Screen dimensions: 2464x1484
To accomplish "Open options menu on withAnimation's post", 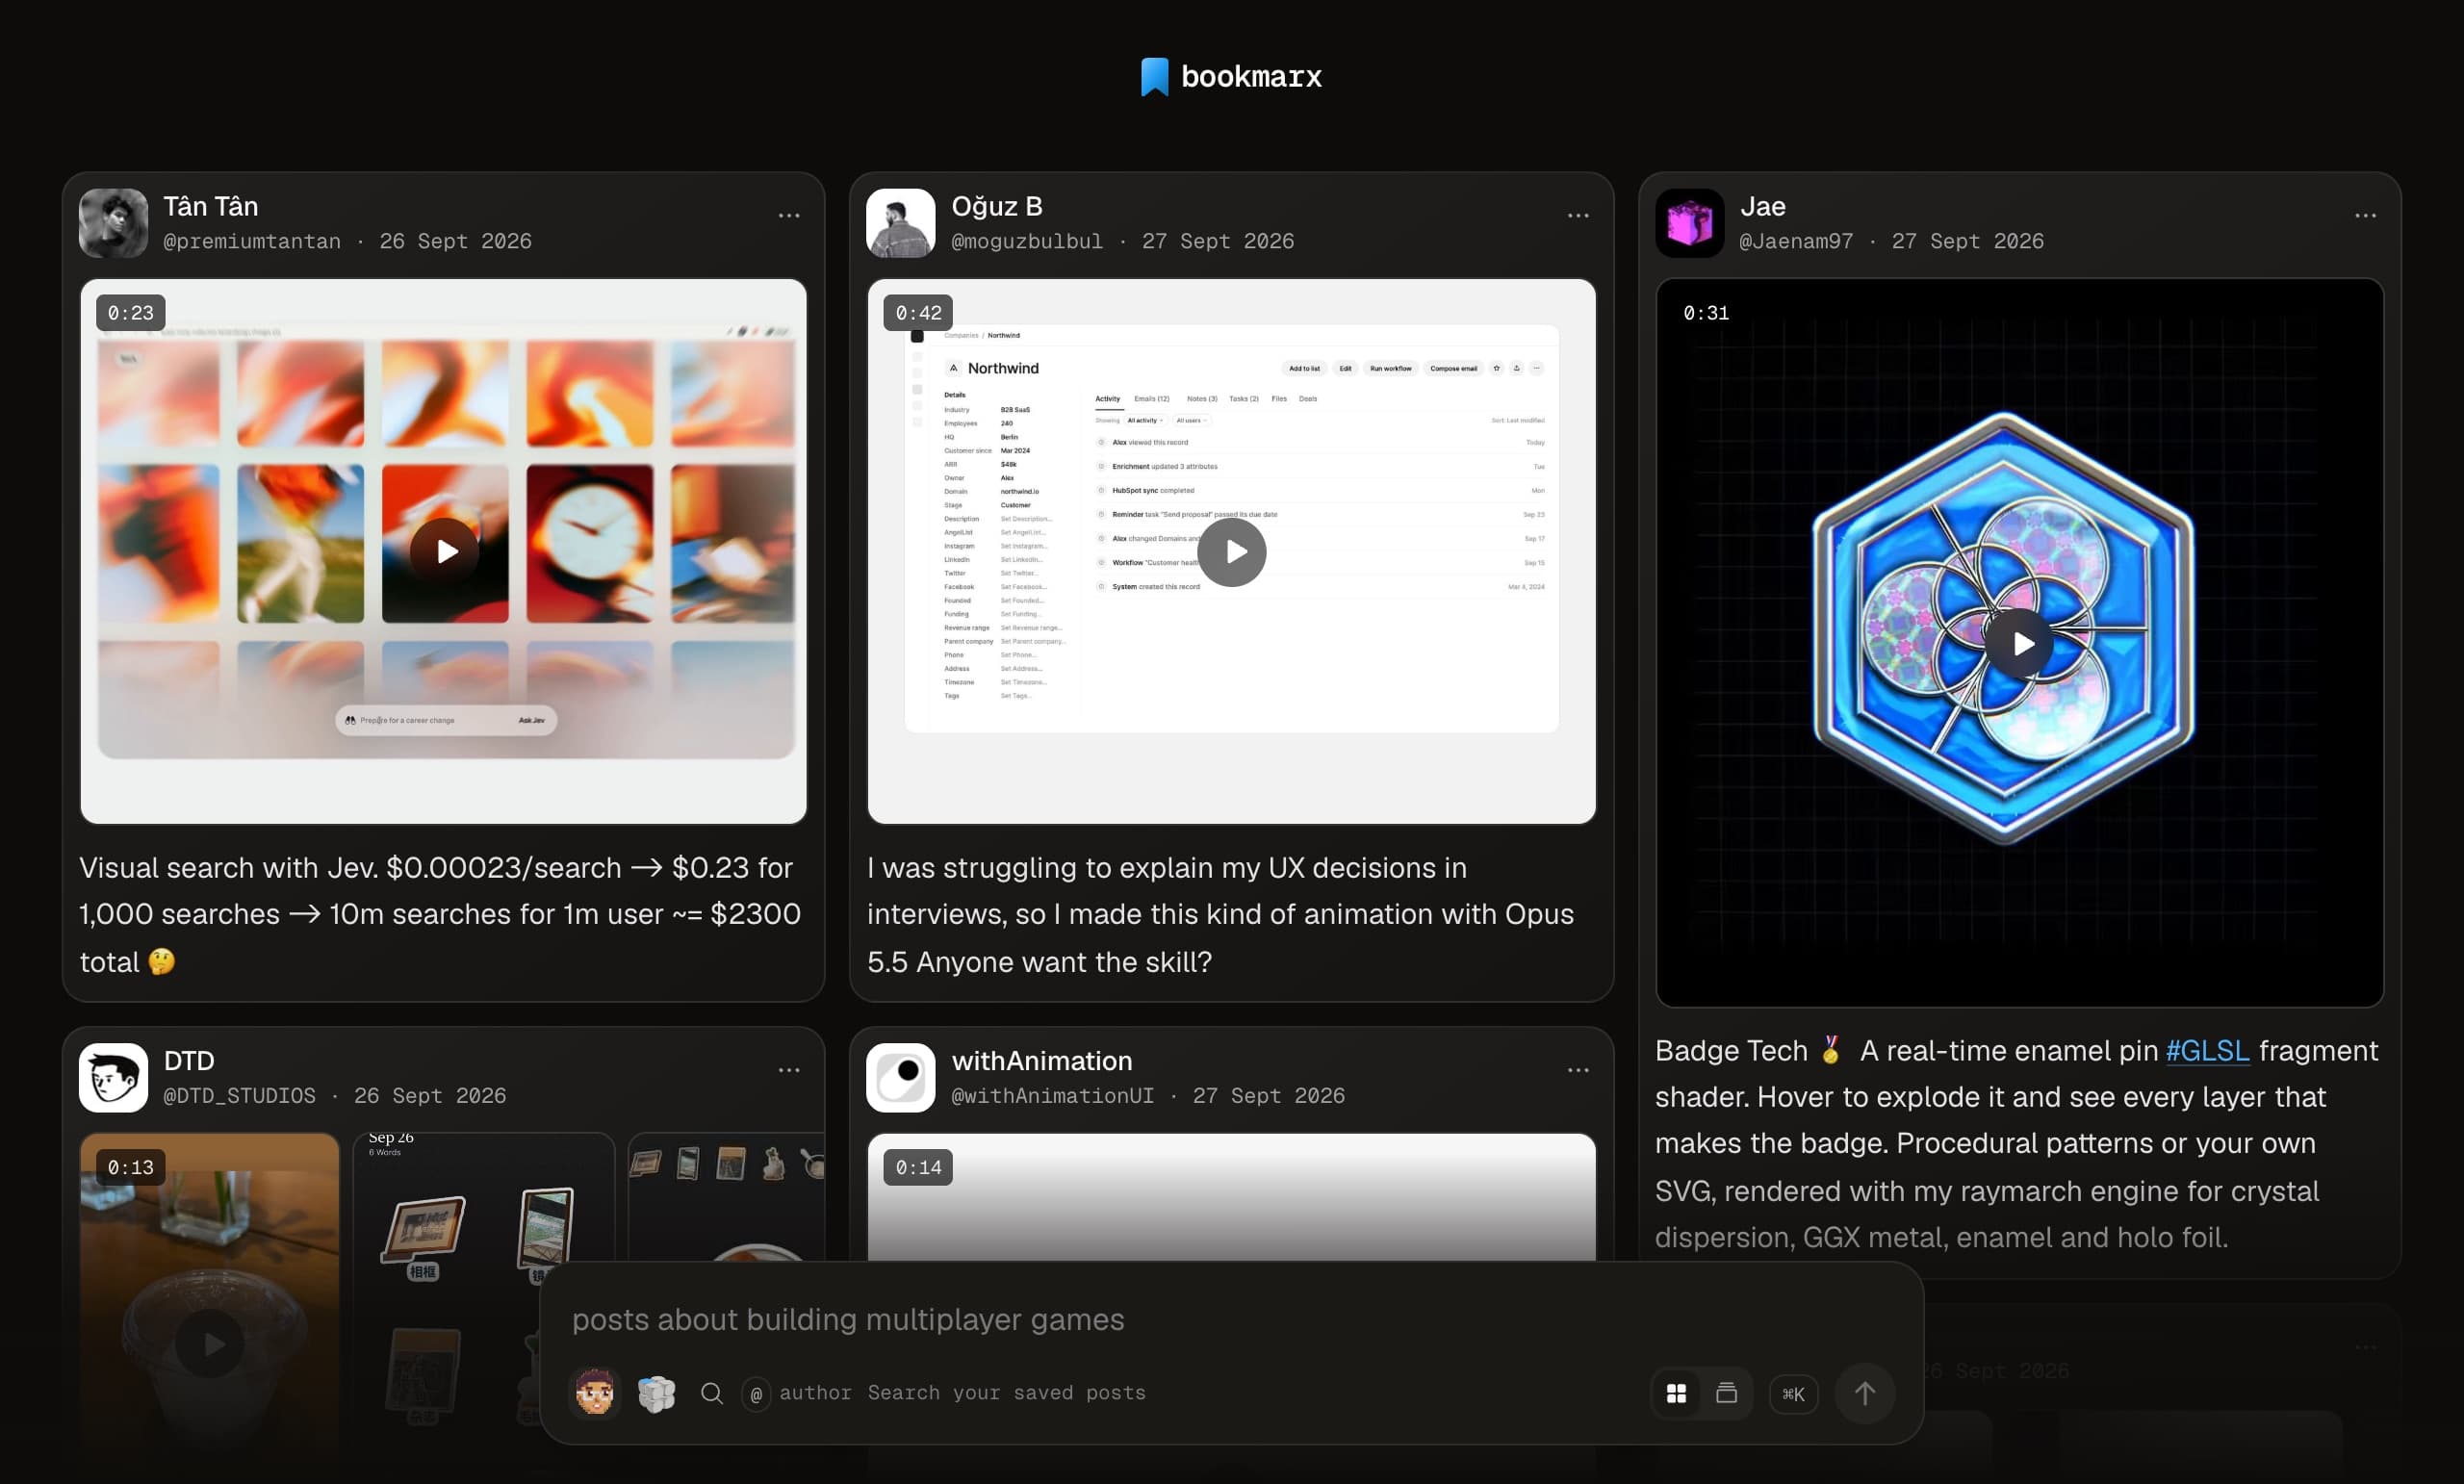I will click(1578, 1070).
